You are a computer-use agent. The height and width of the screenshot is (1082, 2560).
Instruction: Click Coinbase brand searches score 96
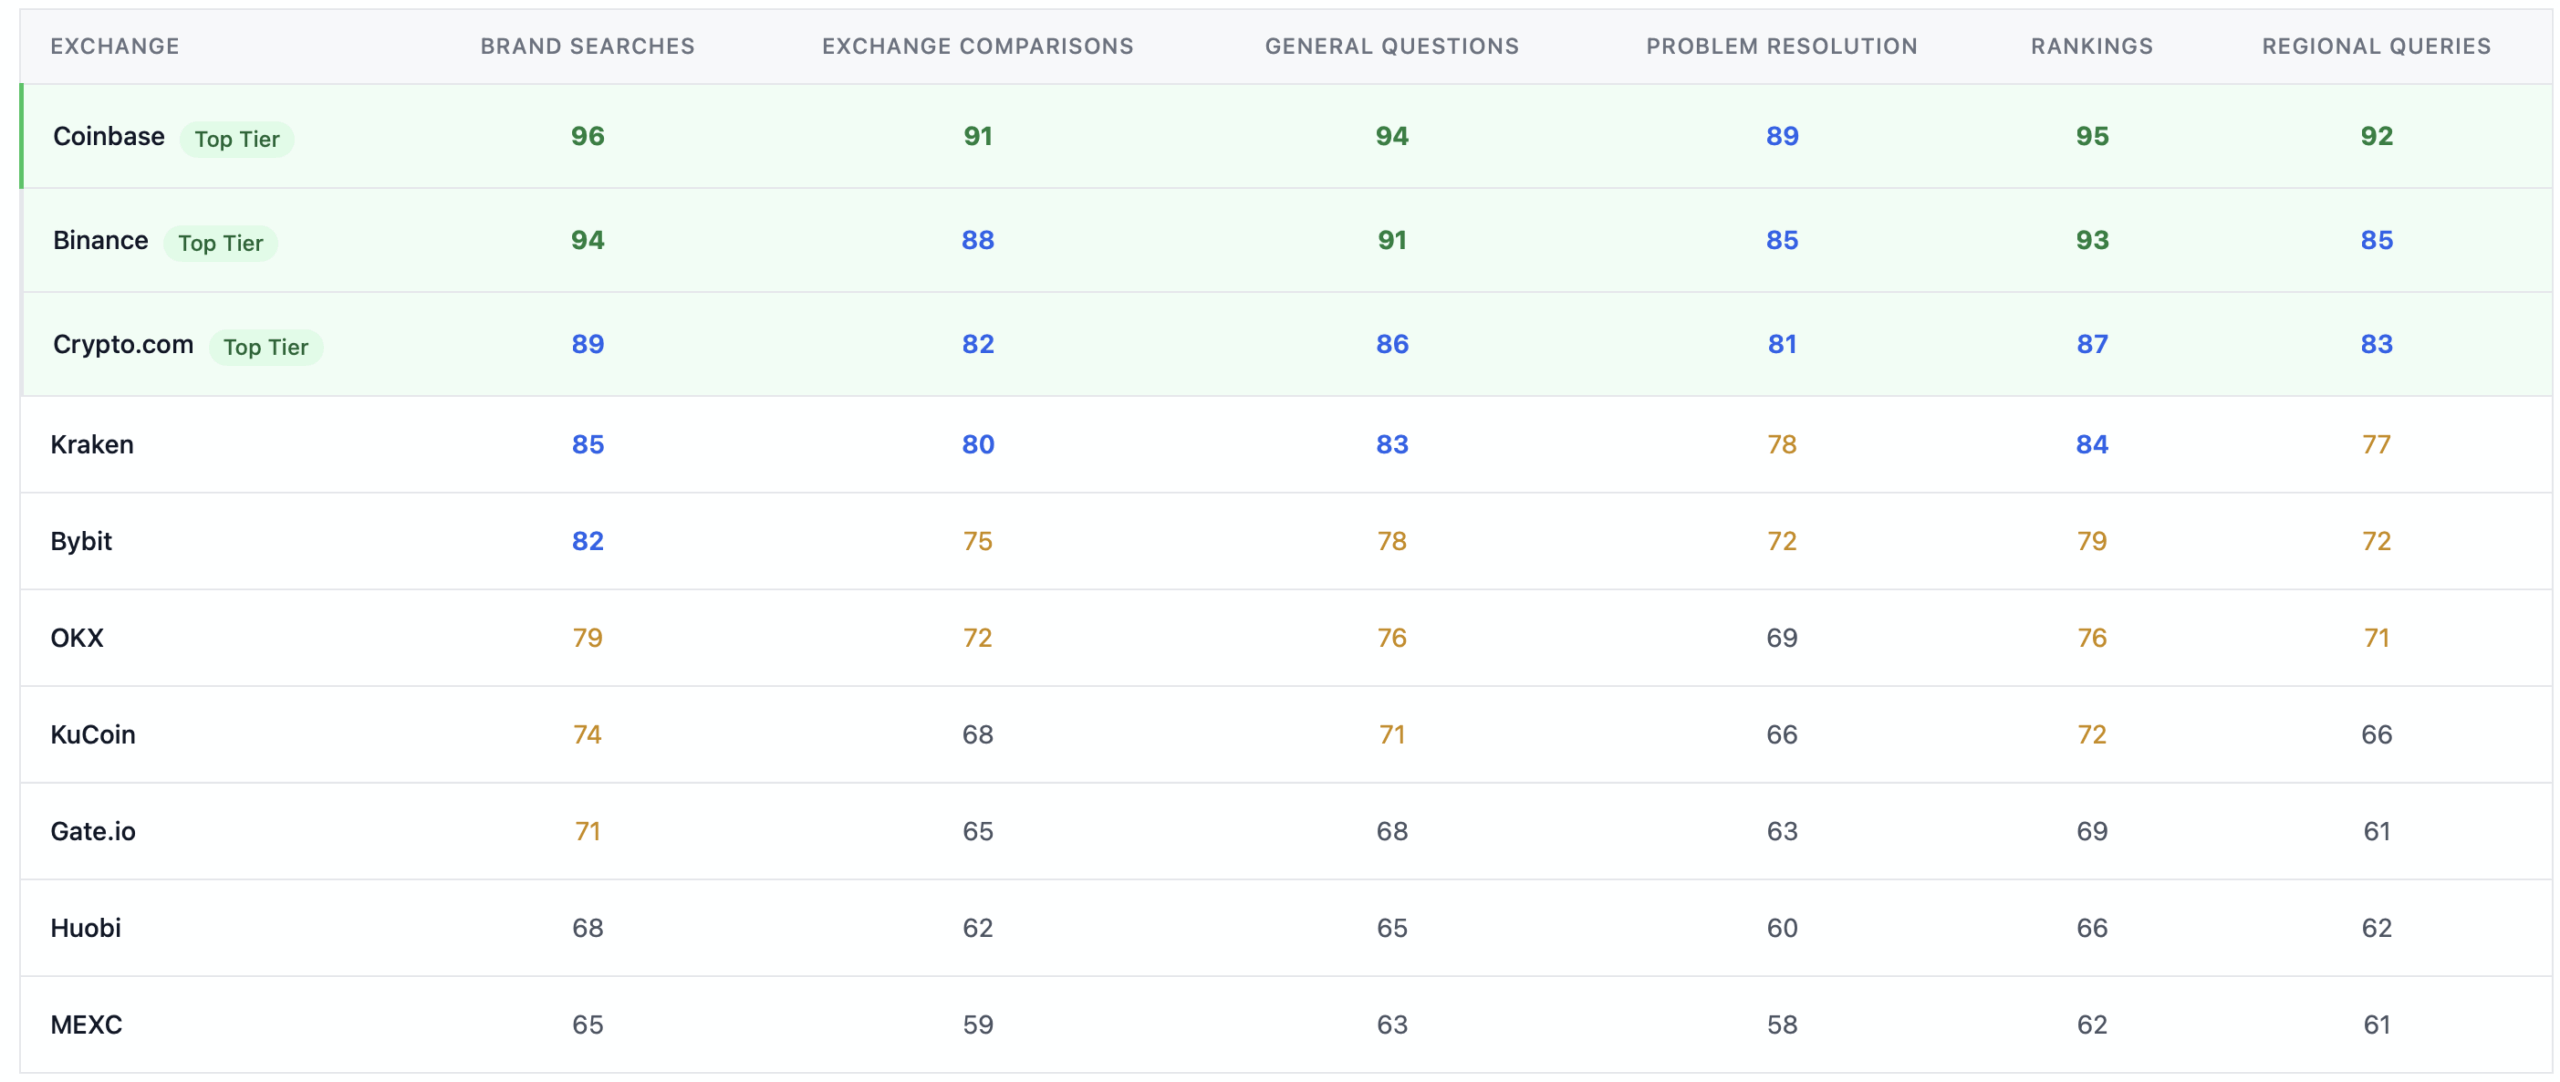coord(587,136)
